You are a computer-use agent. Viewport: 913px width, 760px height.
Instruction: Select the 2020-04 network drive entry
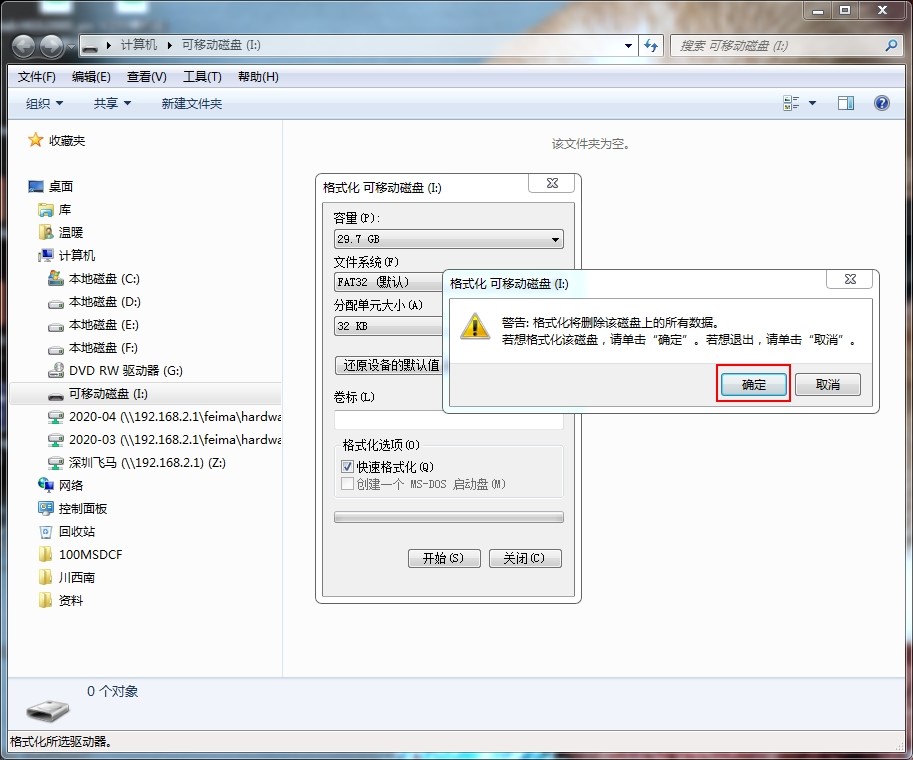[164, 417]
